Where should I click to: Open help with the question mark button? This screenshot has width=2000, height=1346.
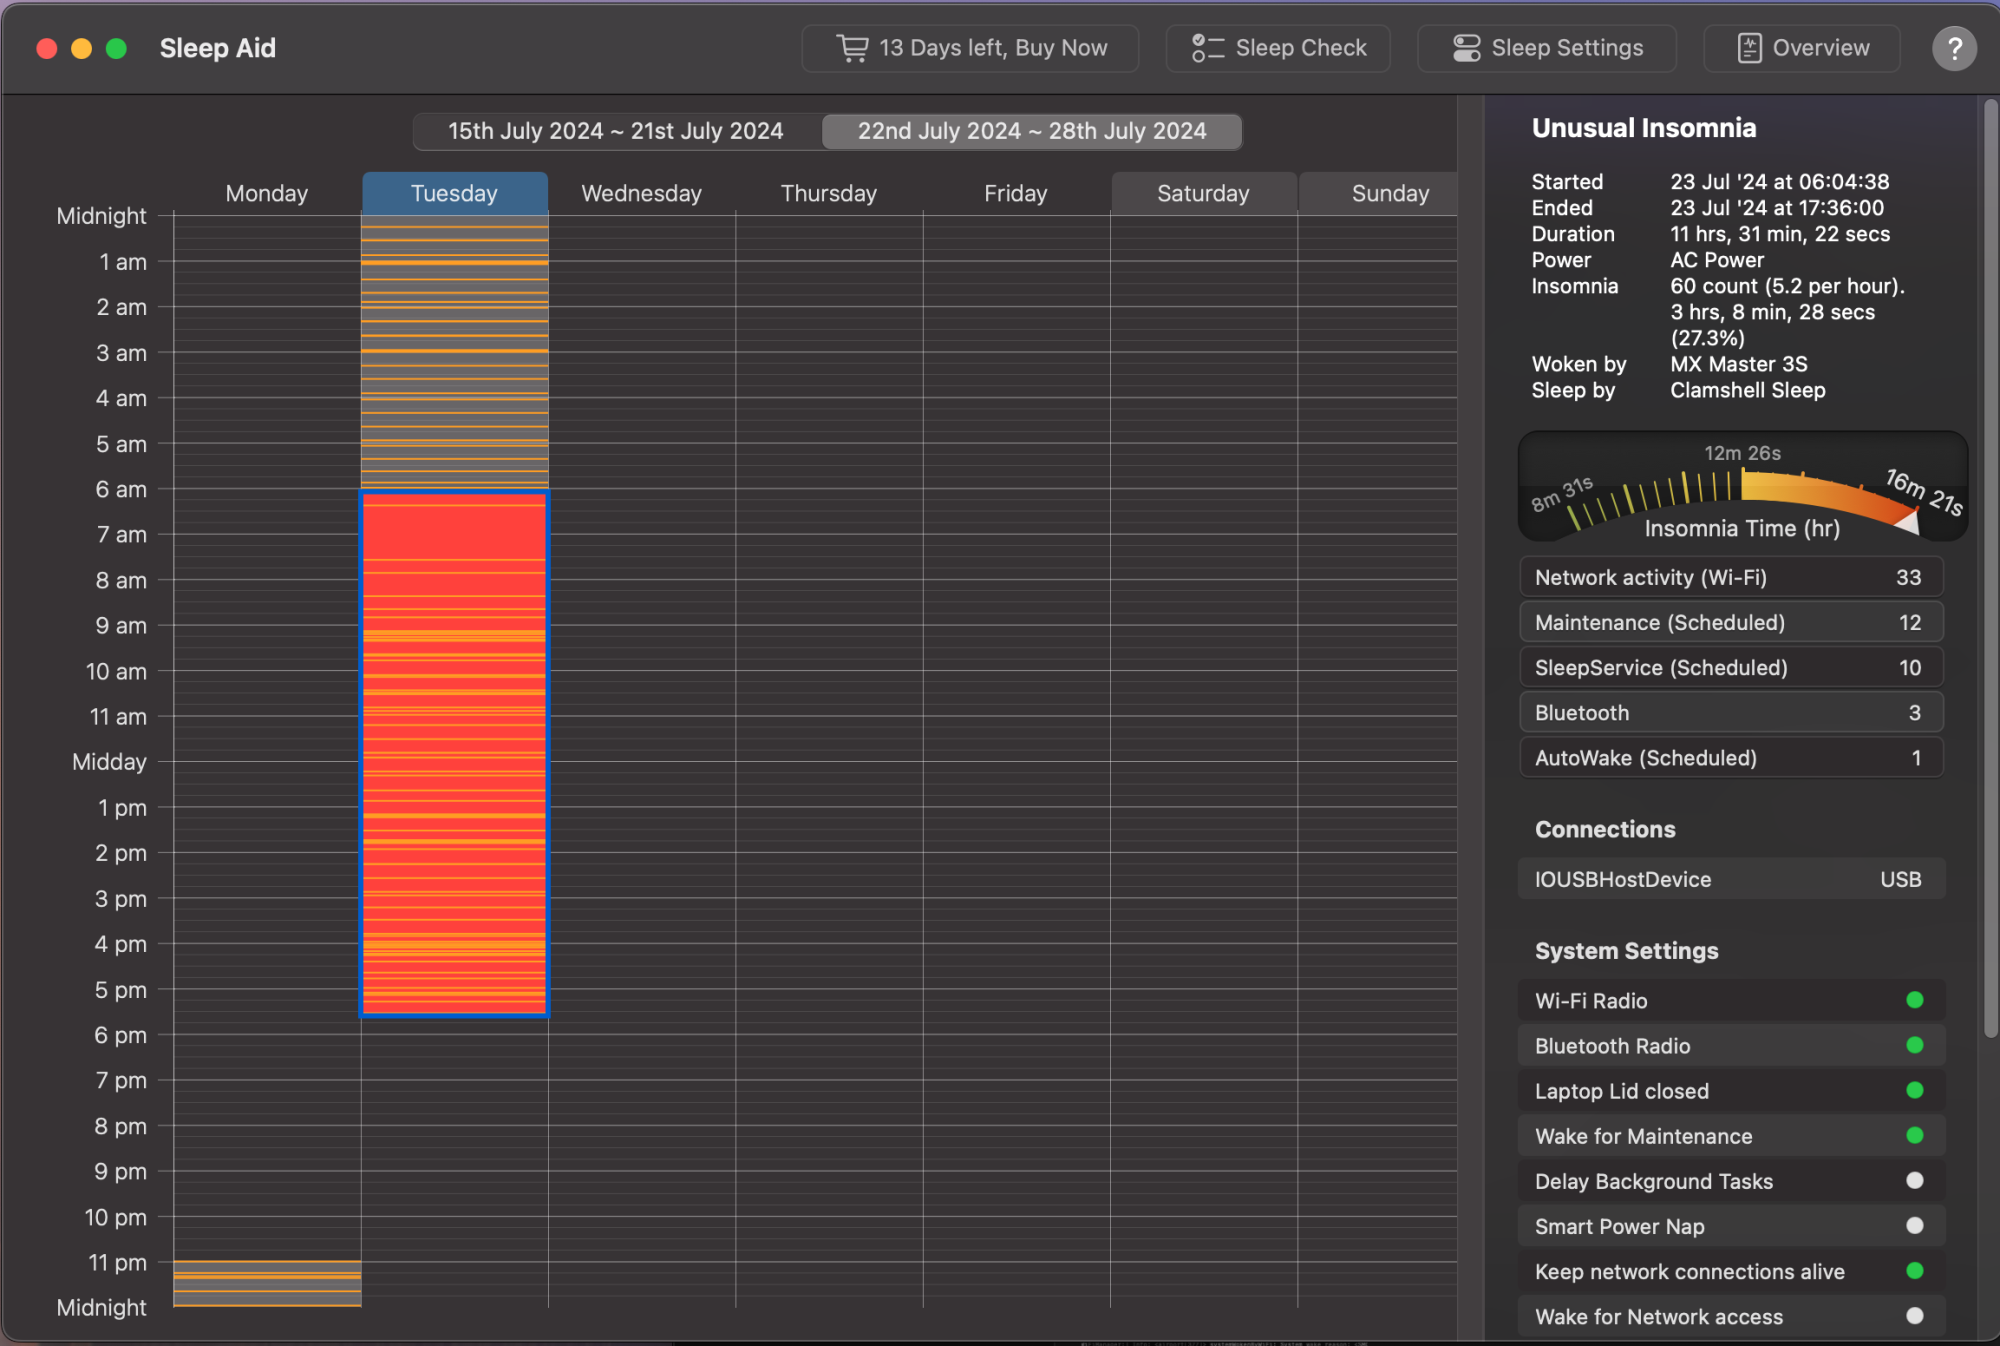(1954, 48)
